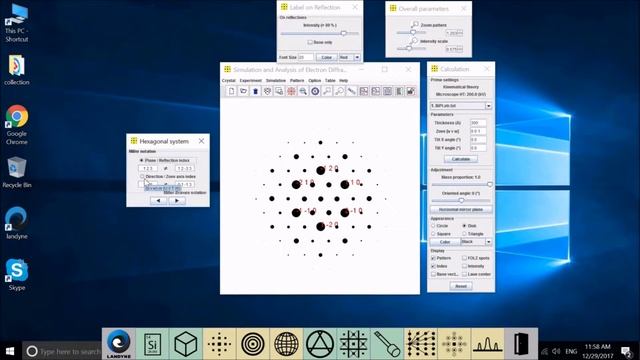Click the zoom magnifier toolbar icon
The height and width of the screenshot is (360, 640).
tap(303, 91)
